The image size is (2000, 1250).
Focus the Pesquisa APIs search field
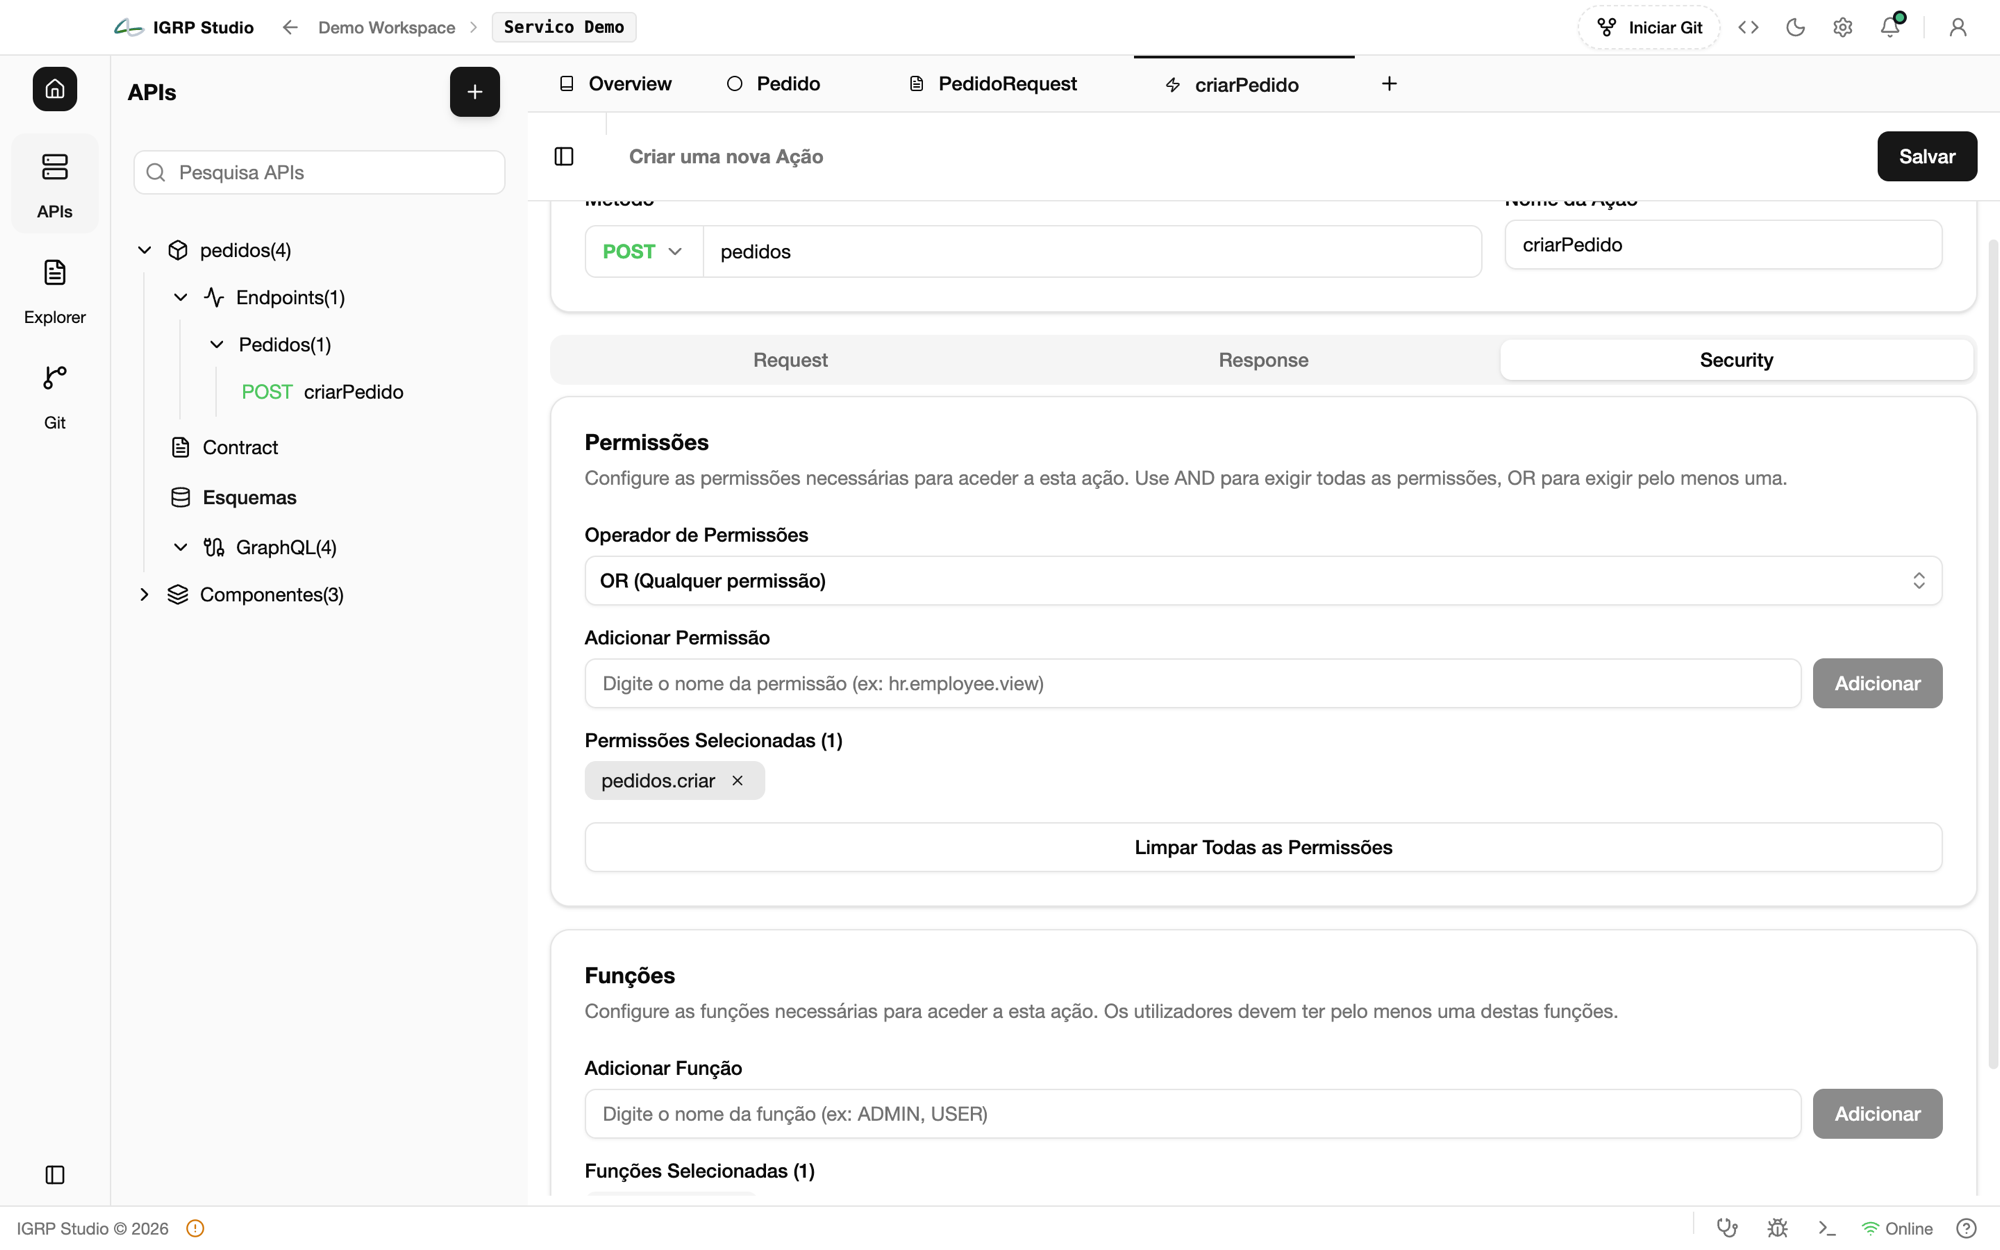pyautogui.click(x=319, y=172)
